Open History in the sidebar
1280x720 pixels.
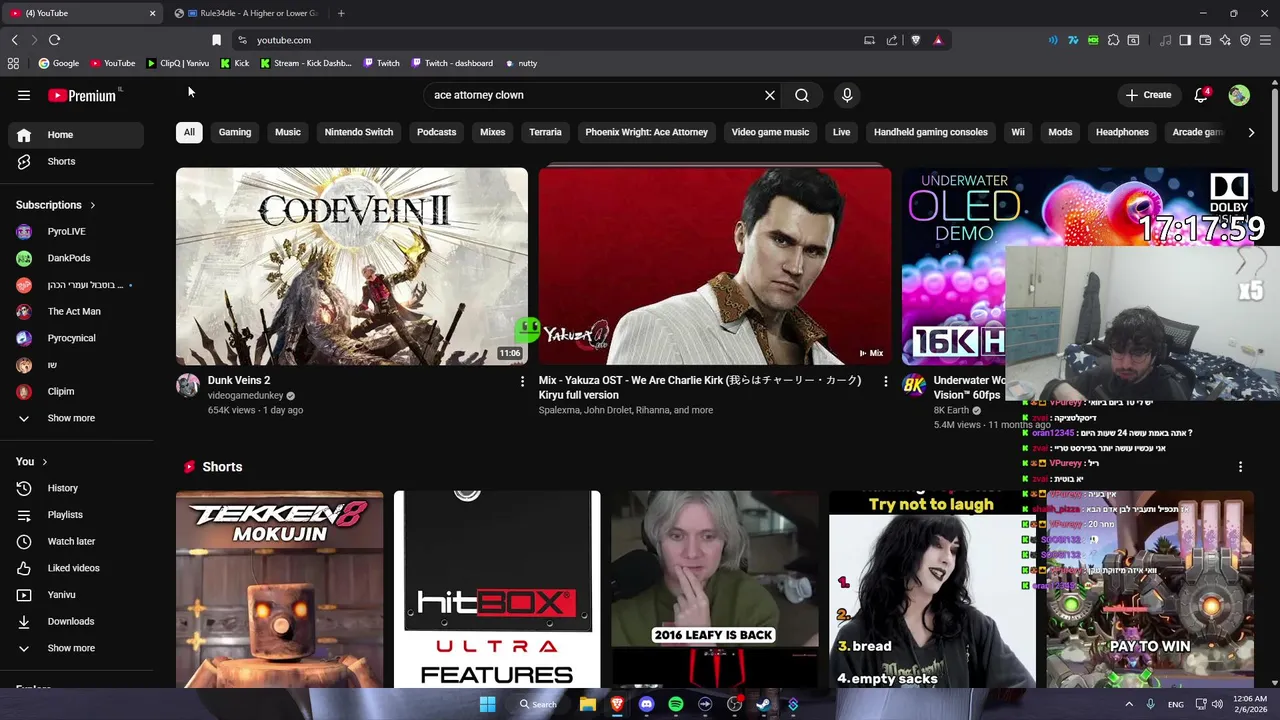click(76, 488)
